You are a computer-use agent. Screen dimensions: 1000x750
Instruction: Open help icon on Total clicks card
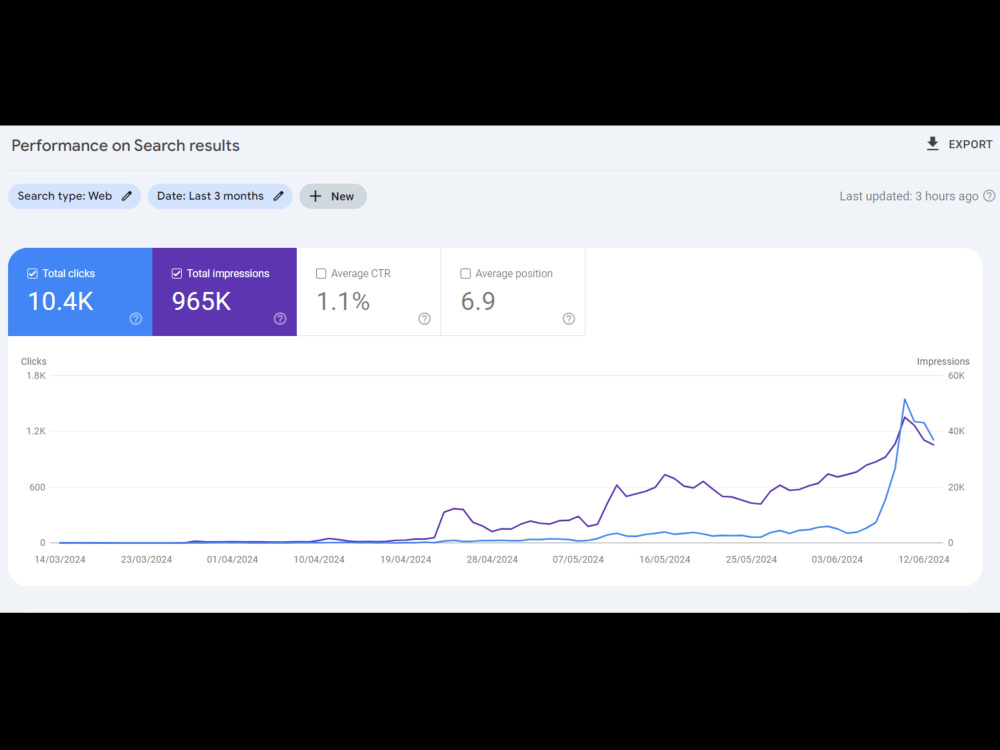tap(136, 319)
